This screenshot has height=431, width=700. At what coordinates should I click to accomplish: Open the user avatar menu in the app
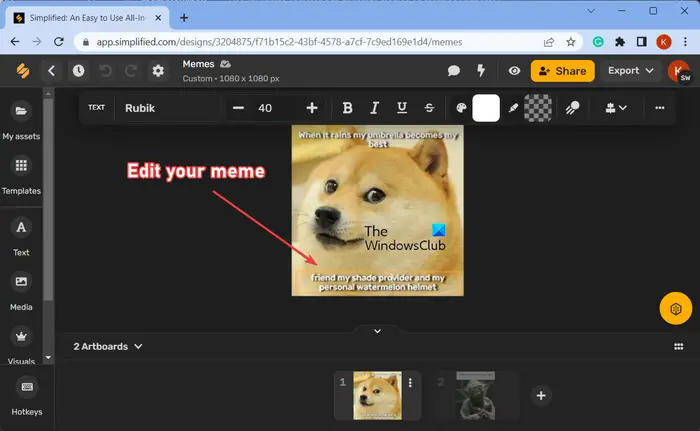point(679,71)
